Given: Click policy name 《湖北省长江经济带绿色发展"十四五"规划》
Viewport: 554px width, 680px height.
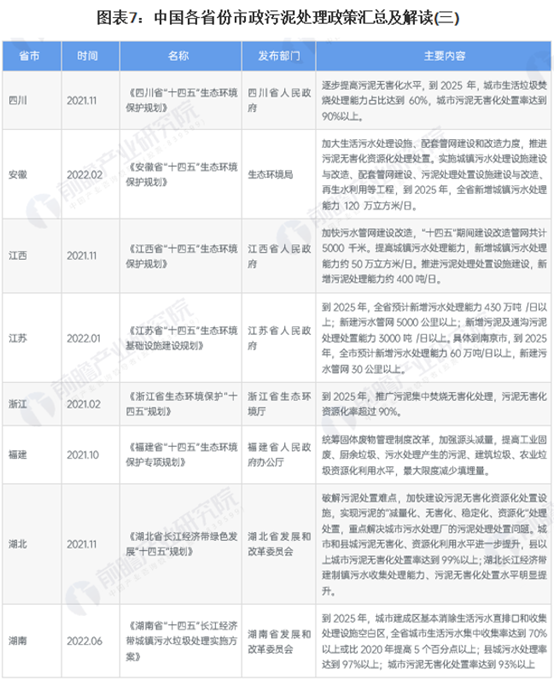Looking at the screenshot, I should click(x=181, y=544).
